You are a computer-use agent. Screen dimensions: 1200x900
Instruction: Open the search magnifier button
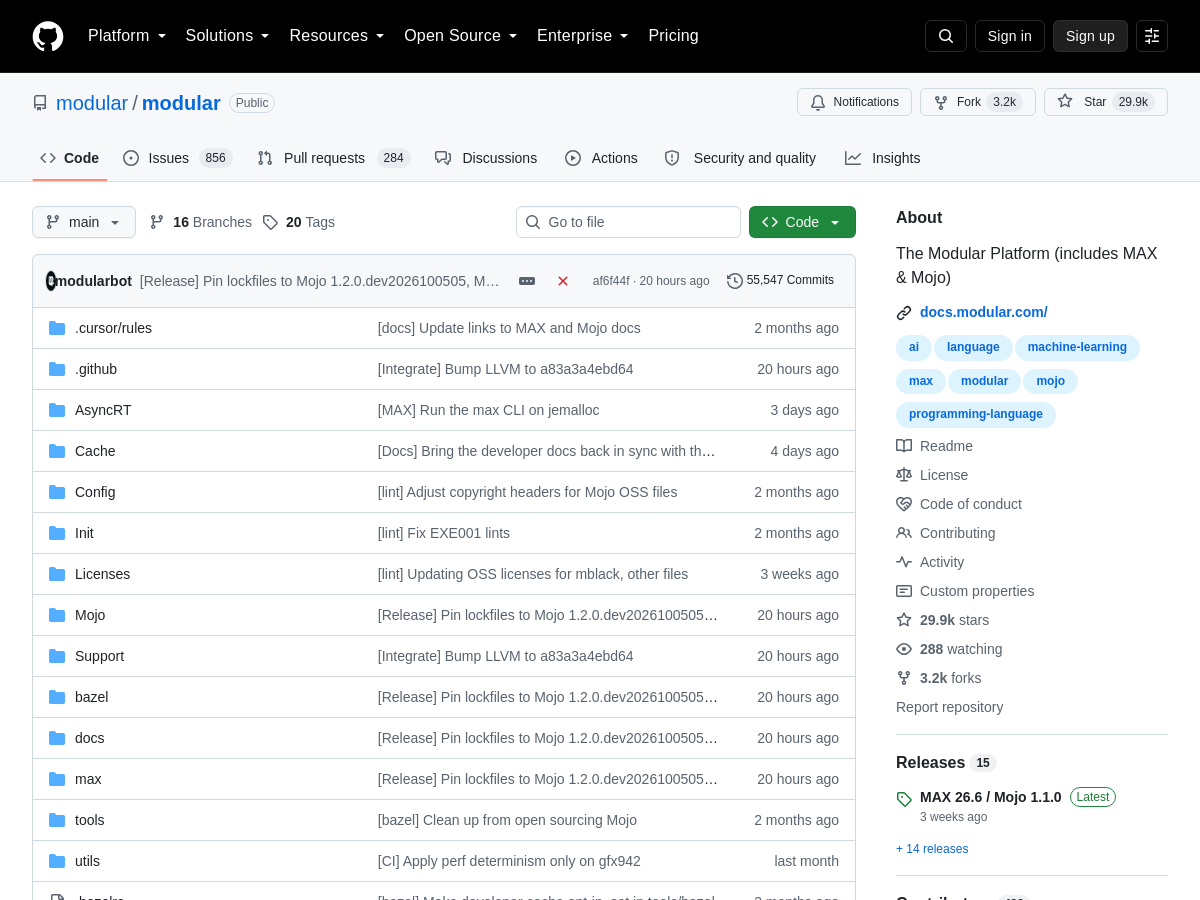tap(946, 36)
